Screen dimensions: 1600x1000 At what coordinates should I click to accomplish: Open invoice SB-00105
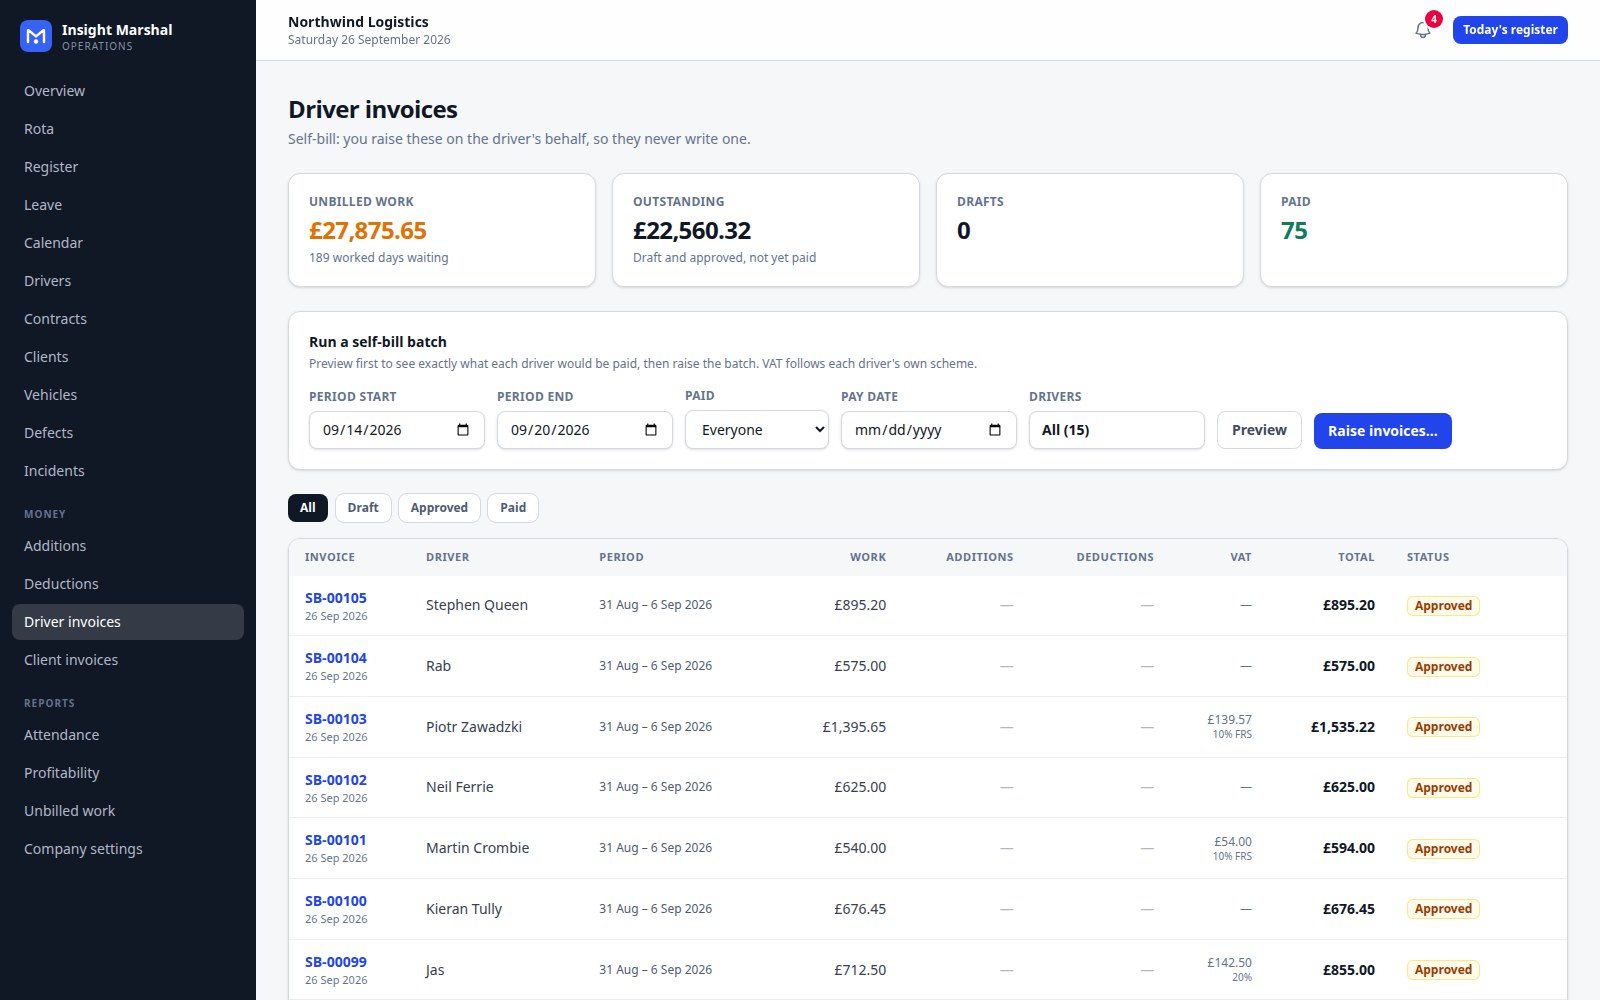click(336, 598)
